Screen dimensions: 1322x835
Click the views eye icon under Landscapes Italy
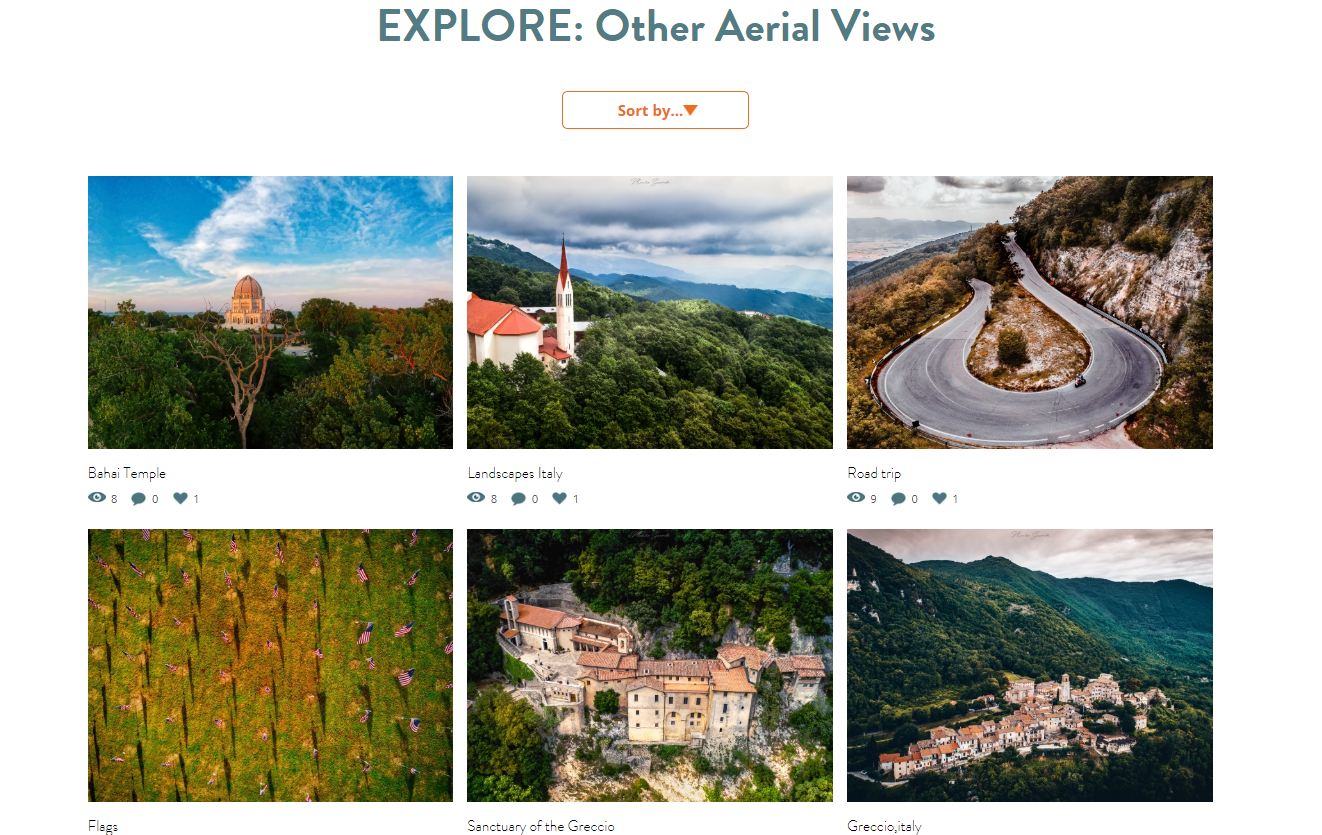click(476, 497)
